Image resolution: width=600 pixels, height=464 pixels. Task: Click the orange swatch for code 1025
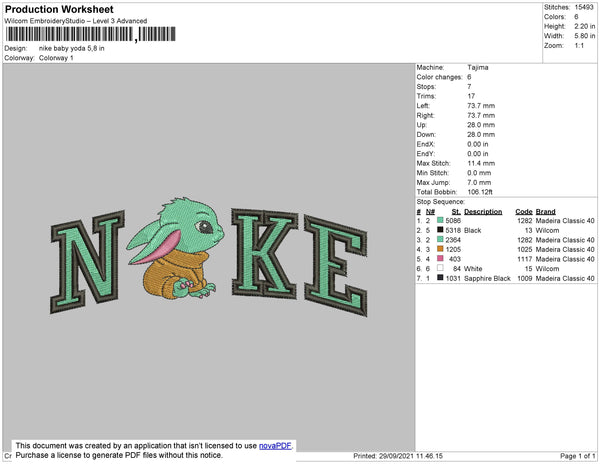click(440, 249)
